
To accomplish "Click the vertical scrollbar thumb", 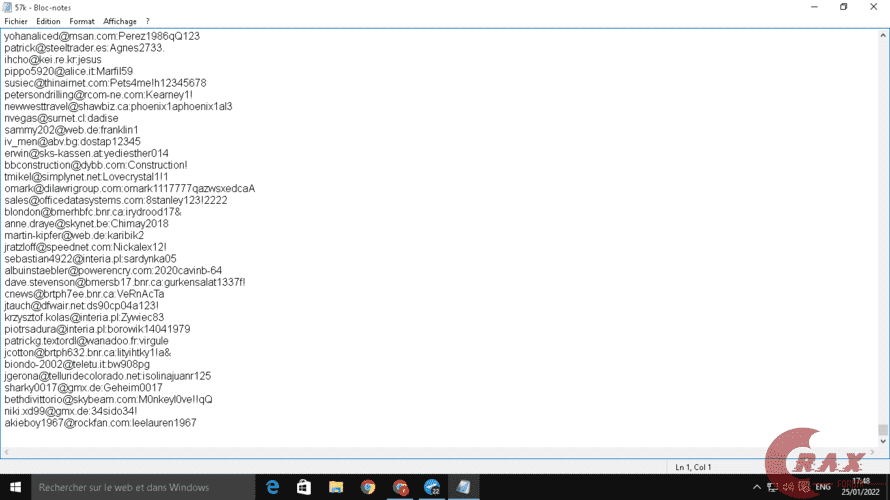I will pos(883,430).
